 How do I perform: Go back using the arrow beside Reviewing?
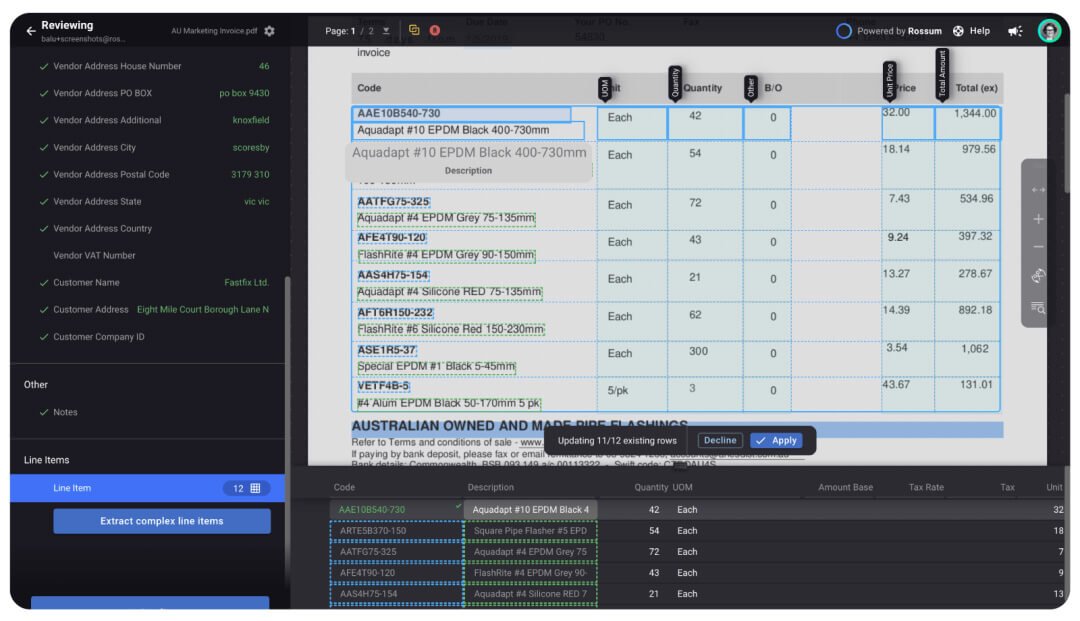[30, 31]
